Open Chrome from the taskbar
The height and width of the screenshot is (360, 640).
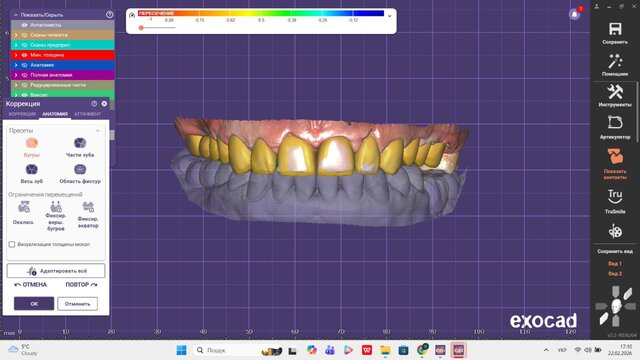pyautogui.click(x=422, y=350)
